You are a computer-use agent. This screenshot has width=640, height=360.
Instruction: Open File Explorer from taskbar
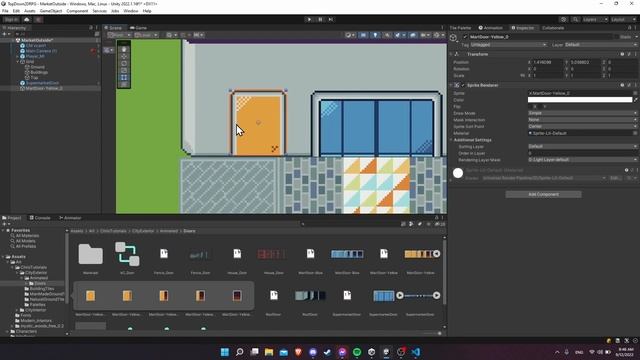[x=269, y=352]
